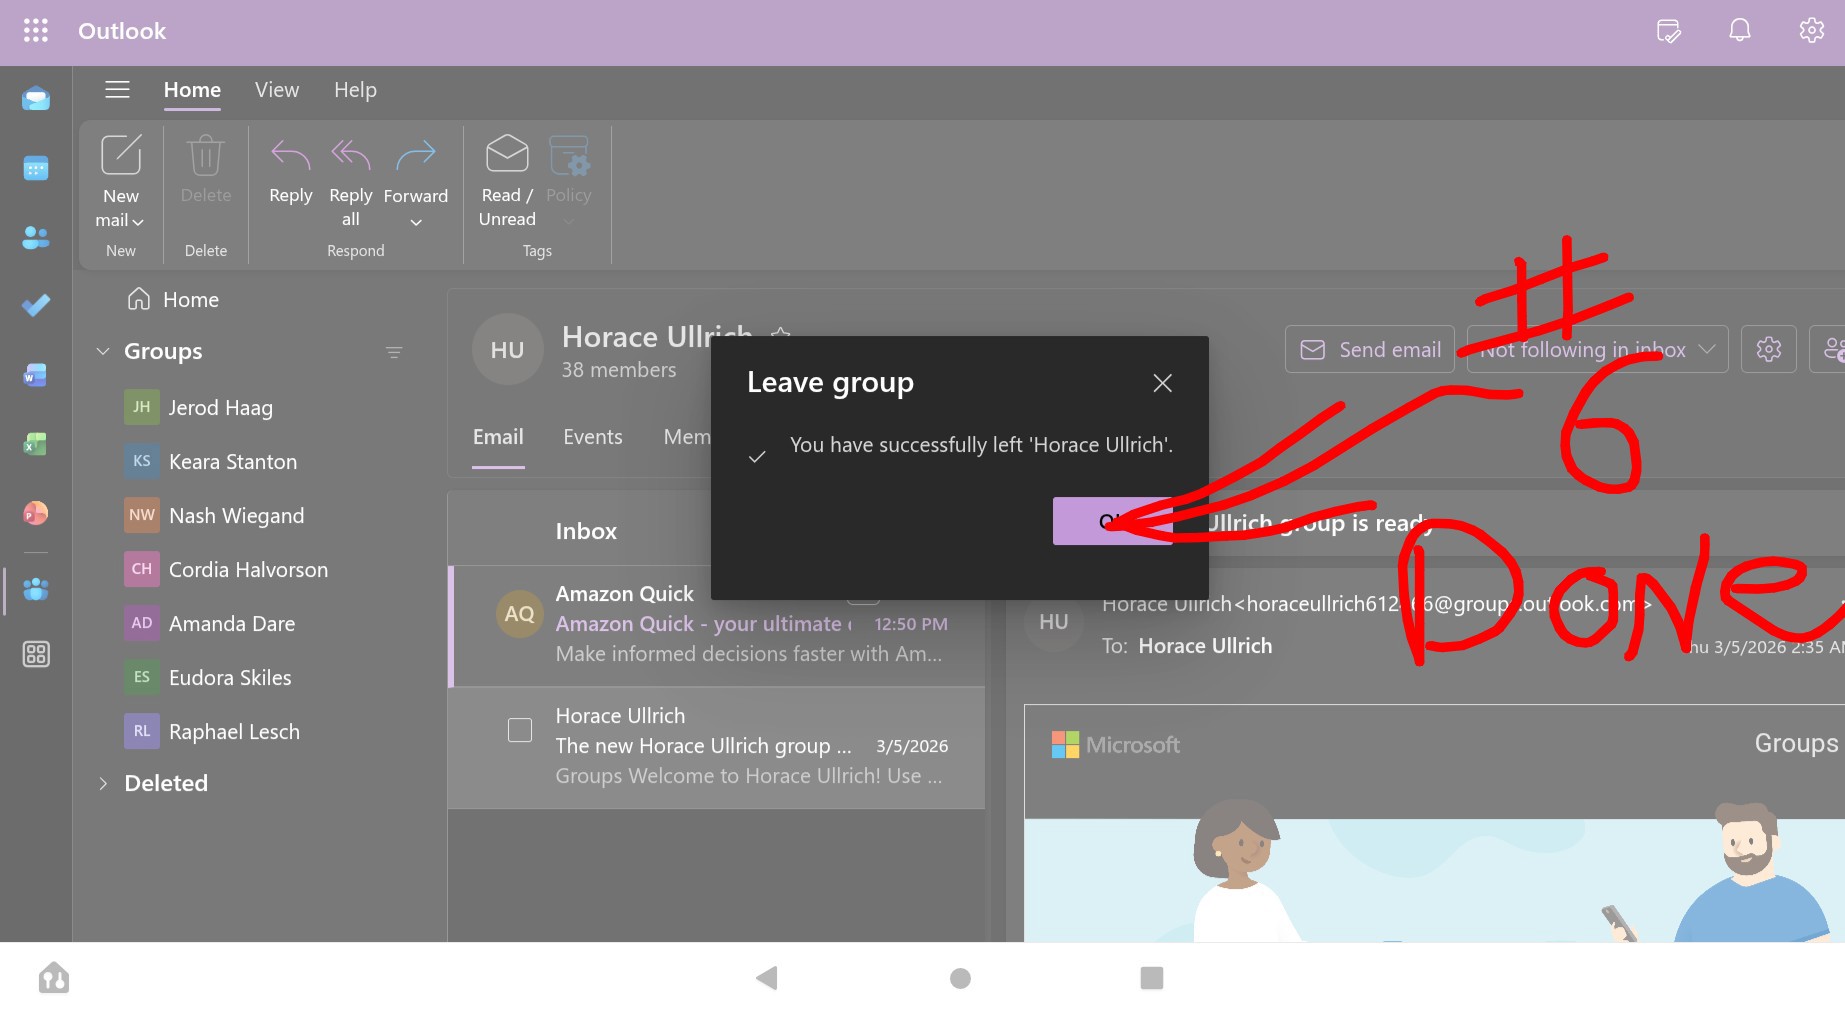Click the Inbox heading

[x=586, y=531]
